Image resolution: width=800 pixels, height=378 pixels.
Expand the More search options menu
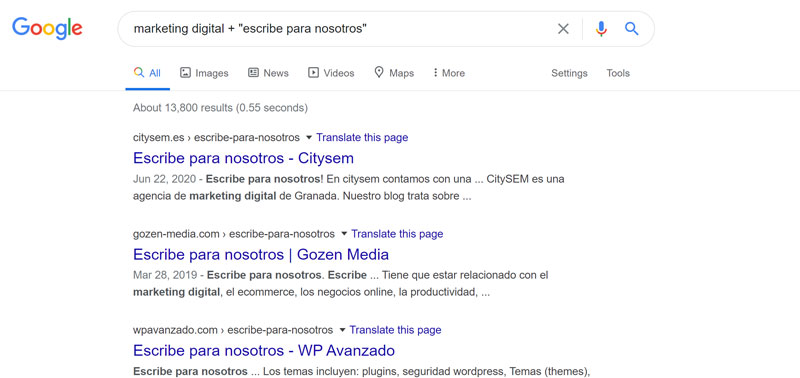448,73
